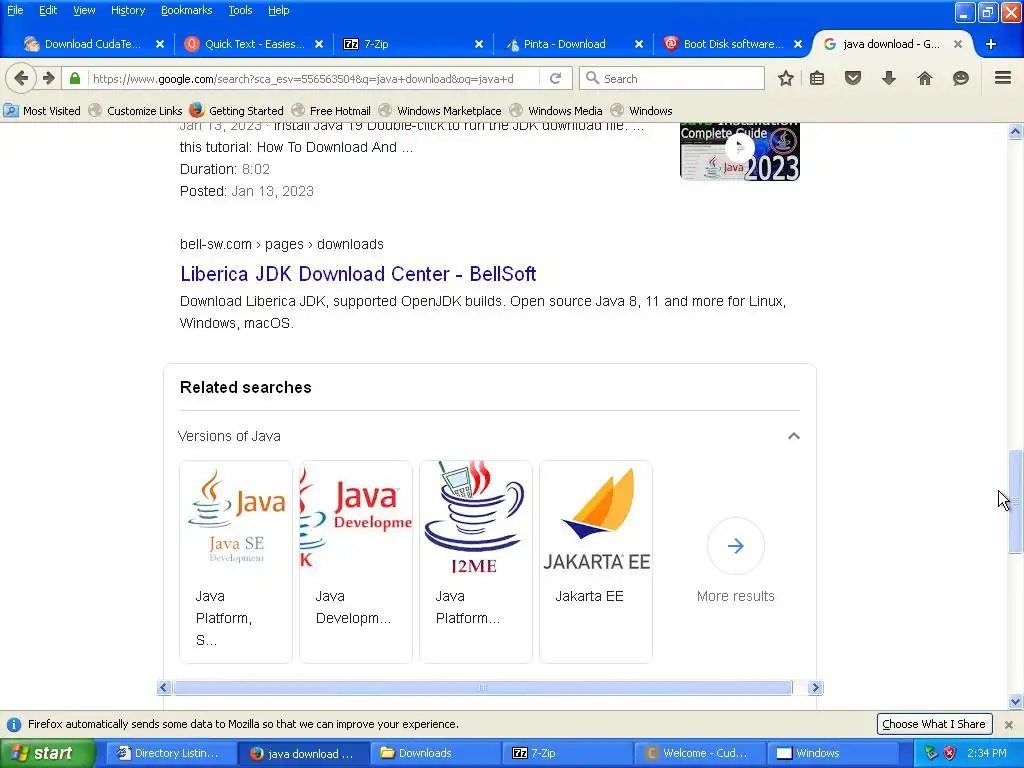Viewport: 1024px width, 768px height.
Task: Click the green padlock site identity icon
Action: [75, 78]
